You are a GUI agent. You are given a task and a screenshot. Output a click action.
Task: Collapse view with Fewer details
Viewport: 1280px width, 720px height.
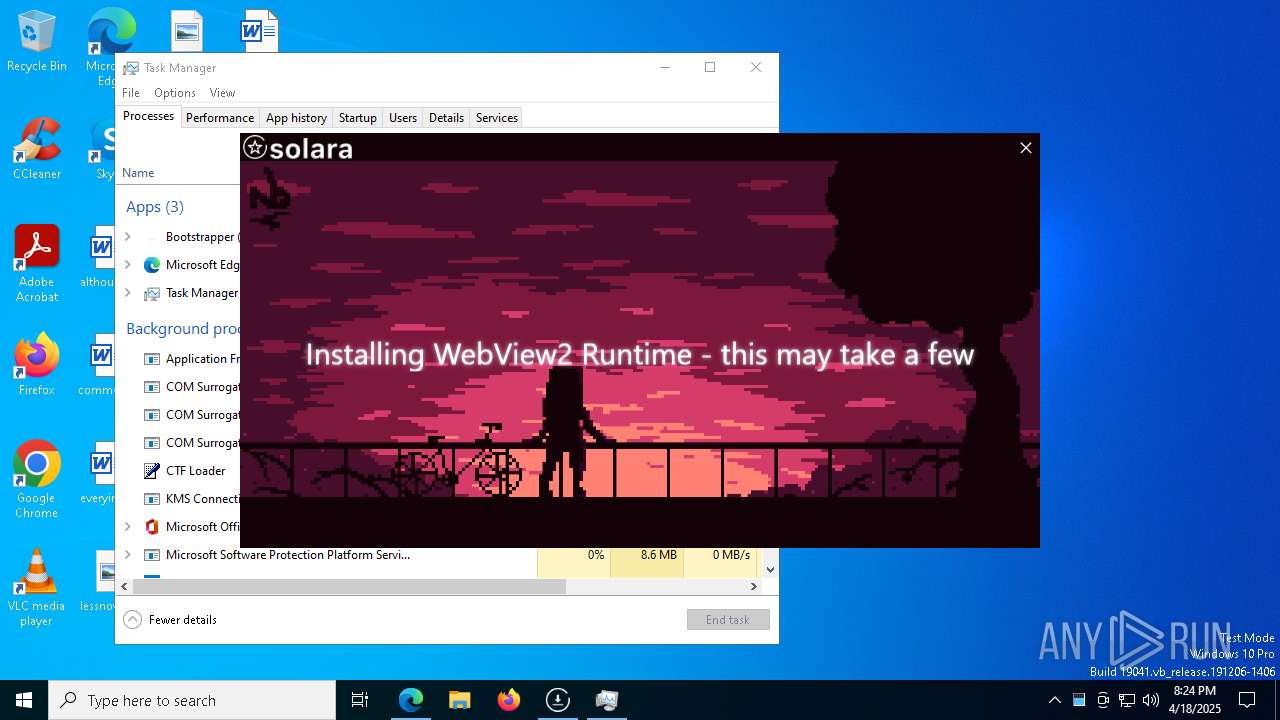(170, 620)
